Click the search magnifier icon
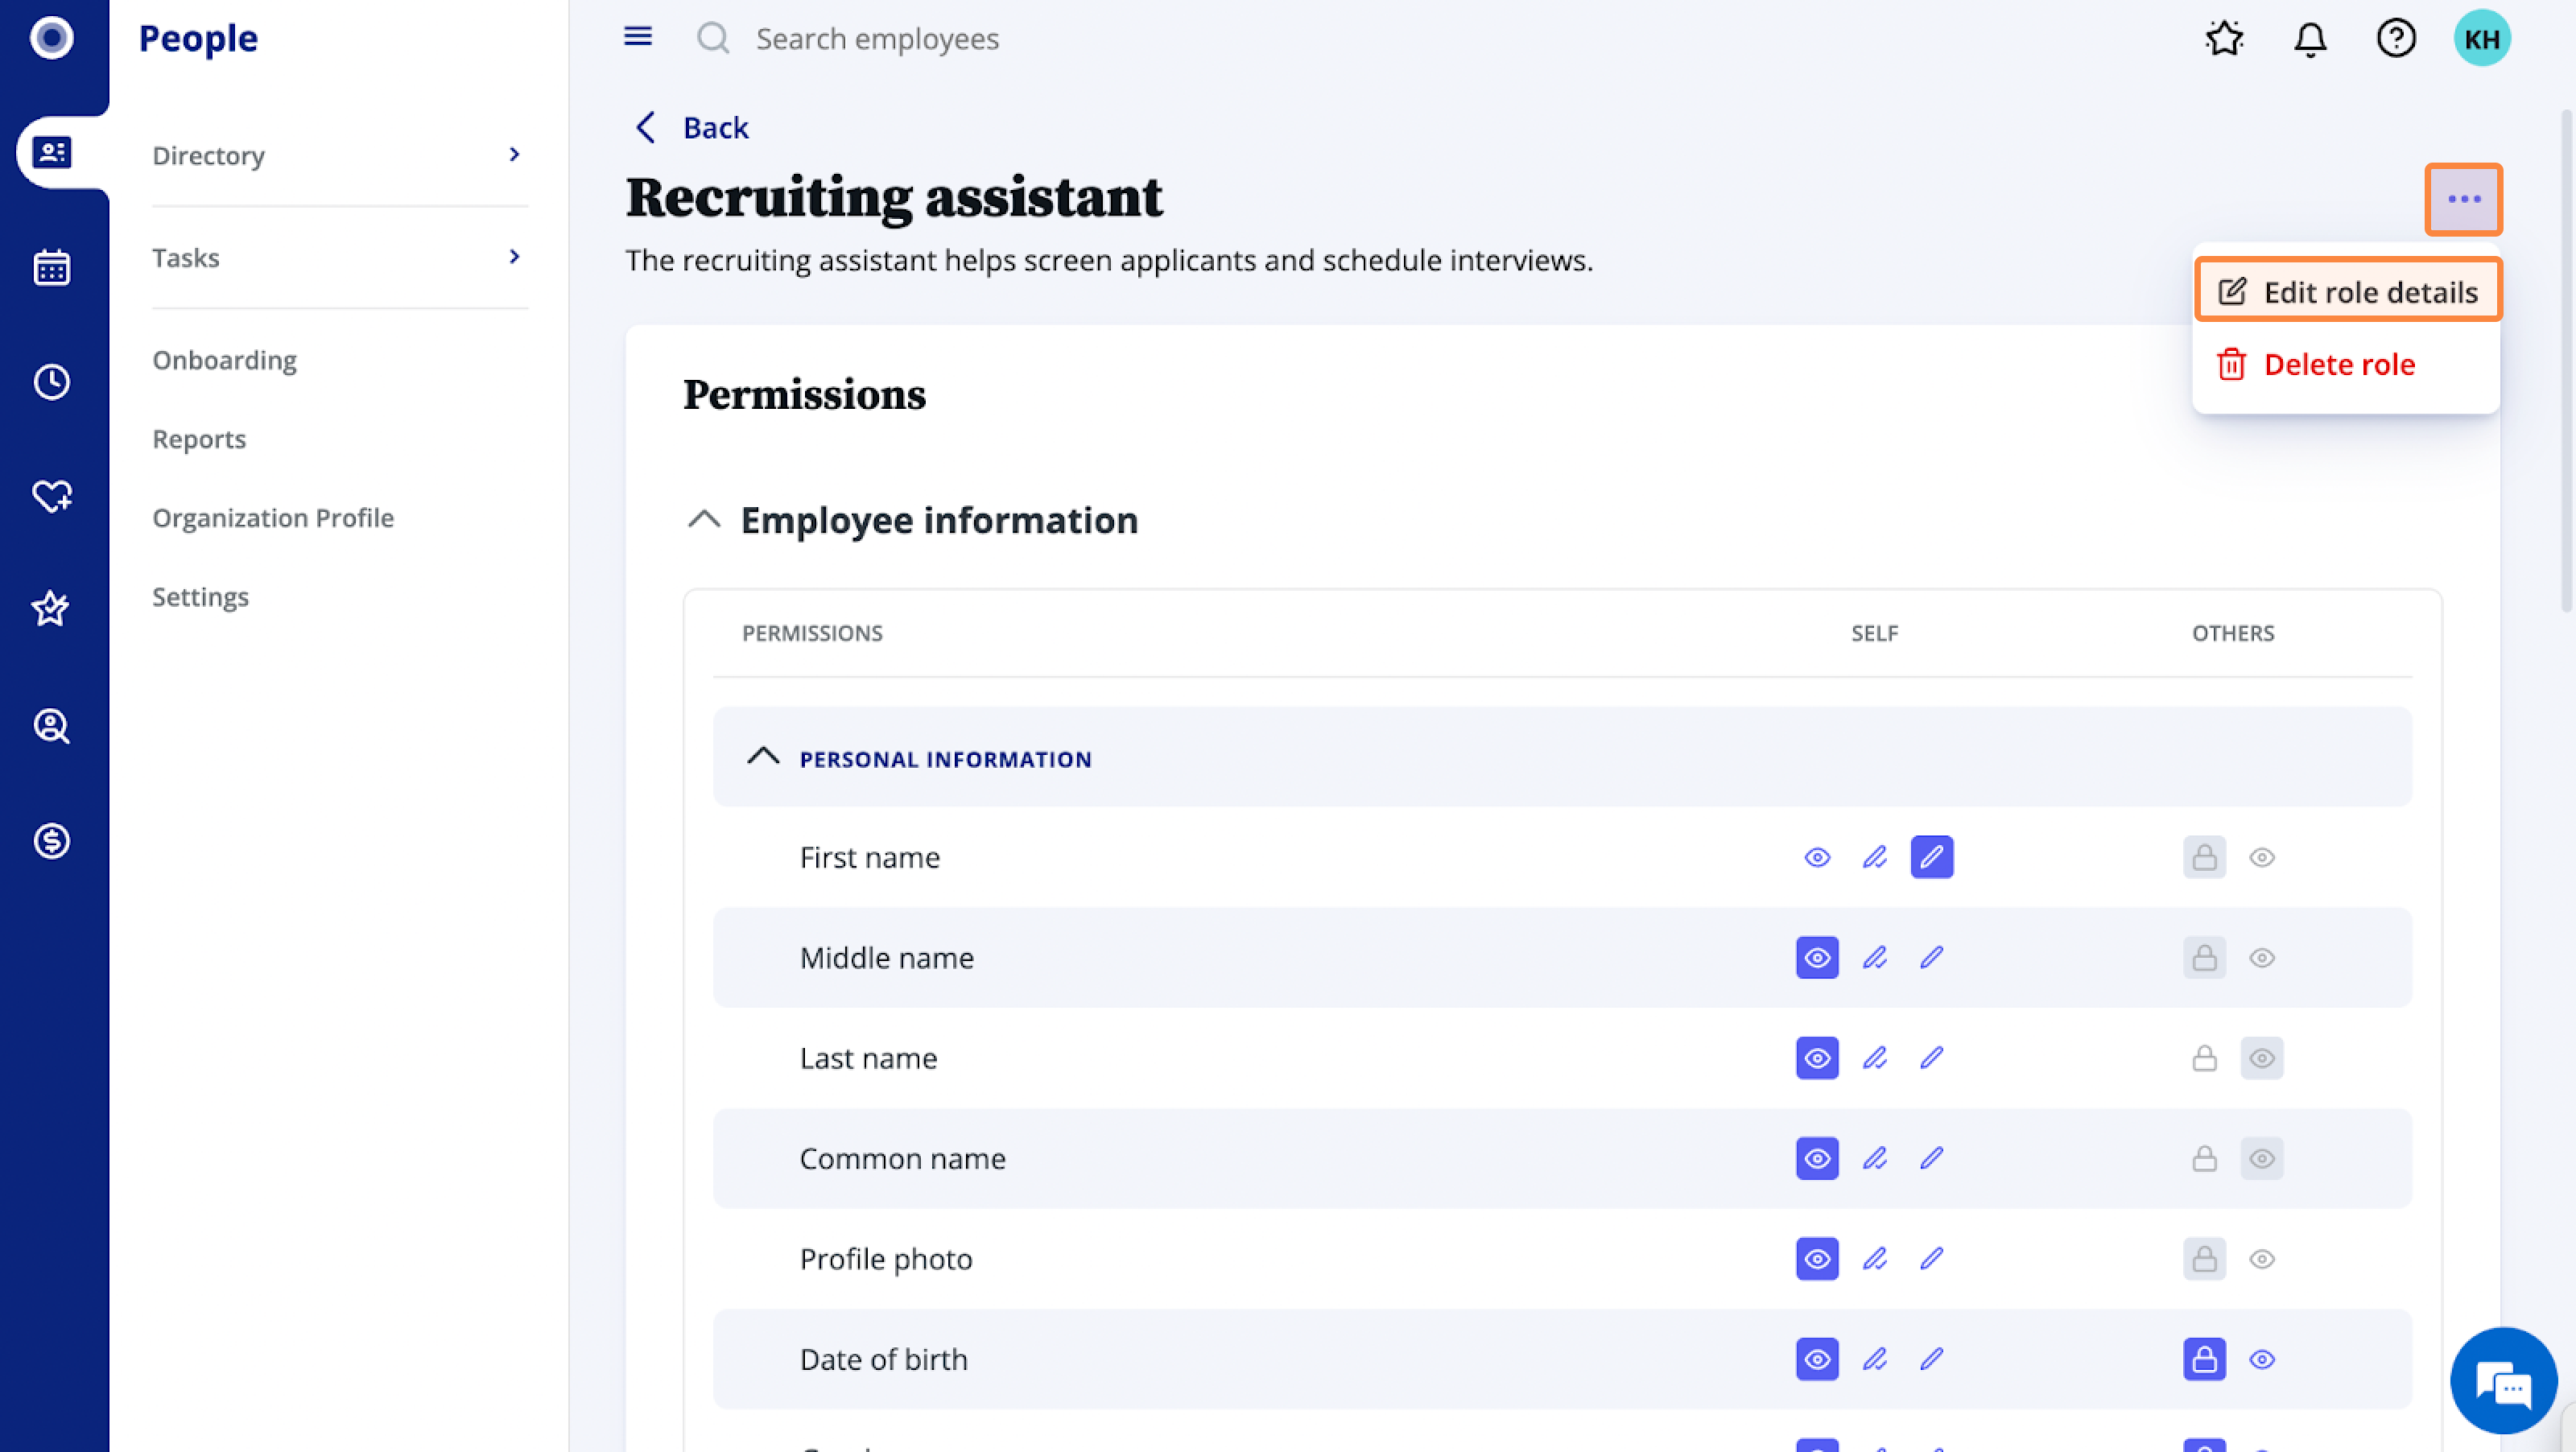This screenshot has width=2576, height=1452. pos(713,38)
